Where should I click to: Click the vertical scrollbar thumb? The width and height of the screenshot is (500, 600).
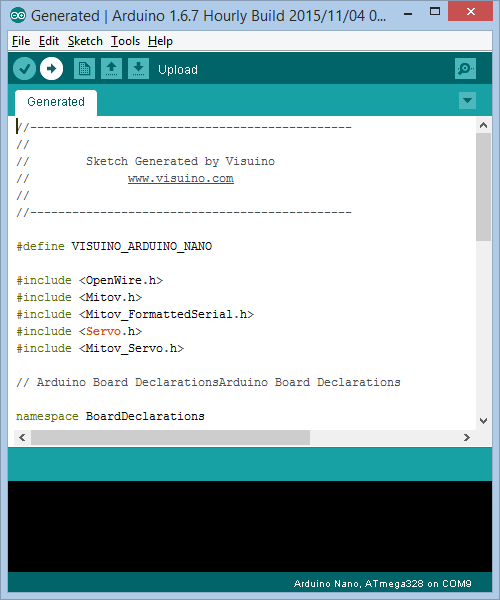click(484, 187)
